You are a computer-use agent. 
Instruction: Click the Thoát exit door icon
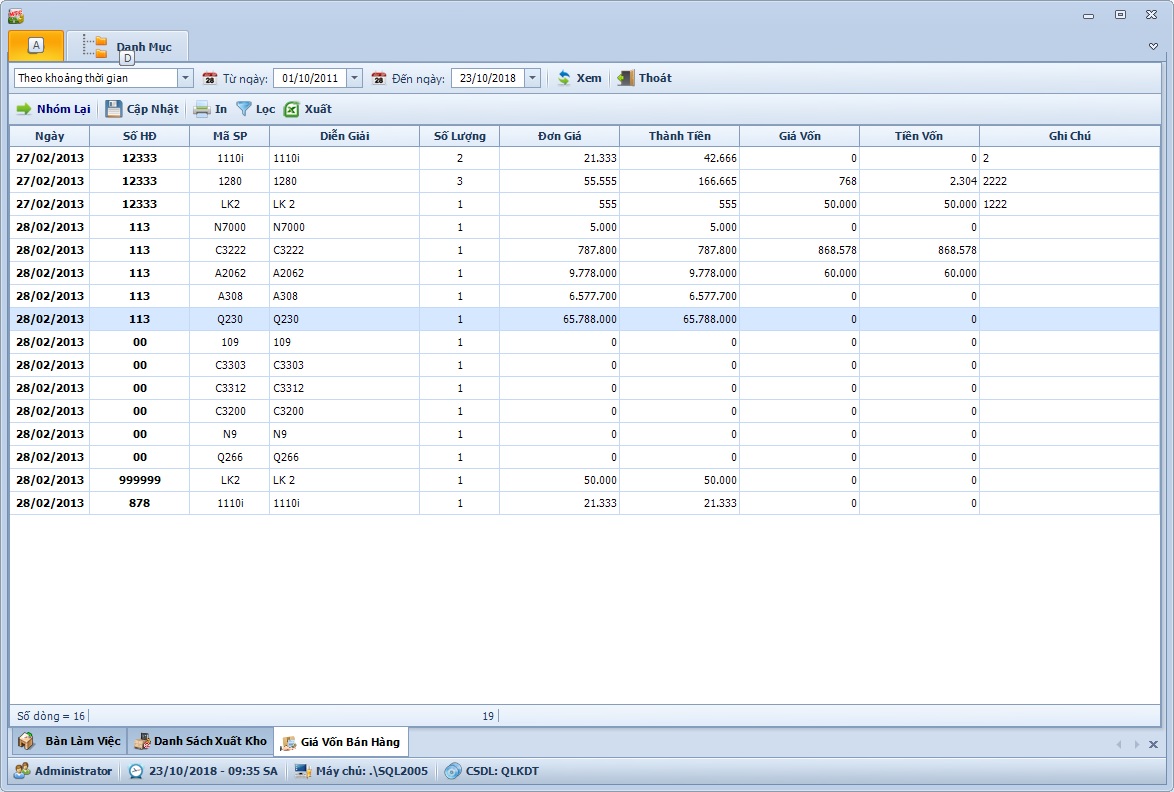[626, 78]
